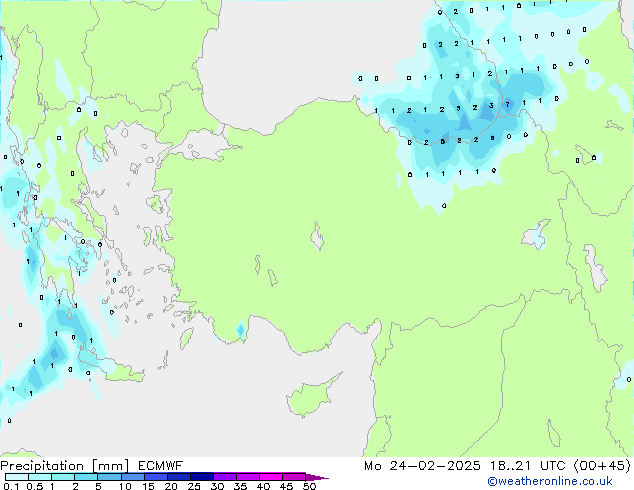Choose the 20–25 mm legend color swatch
Image resolution: width=634 pixels, height=490 pixels.
tap(178, 477)
